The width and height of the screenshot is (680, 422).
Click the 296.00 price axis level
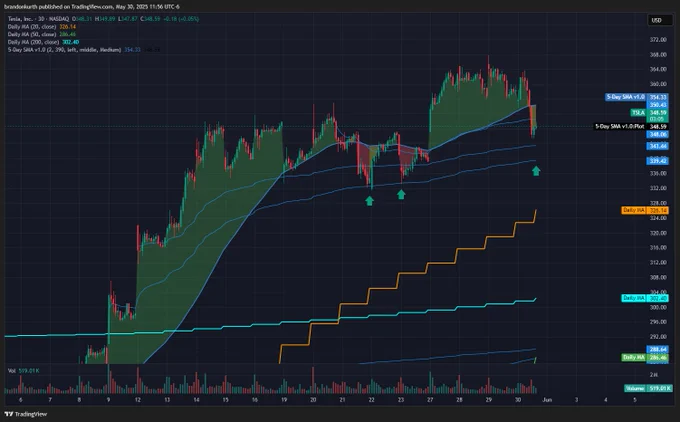click(x=658, y=322)
